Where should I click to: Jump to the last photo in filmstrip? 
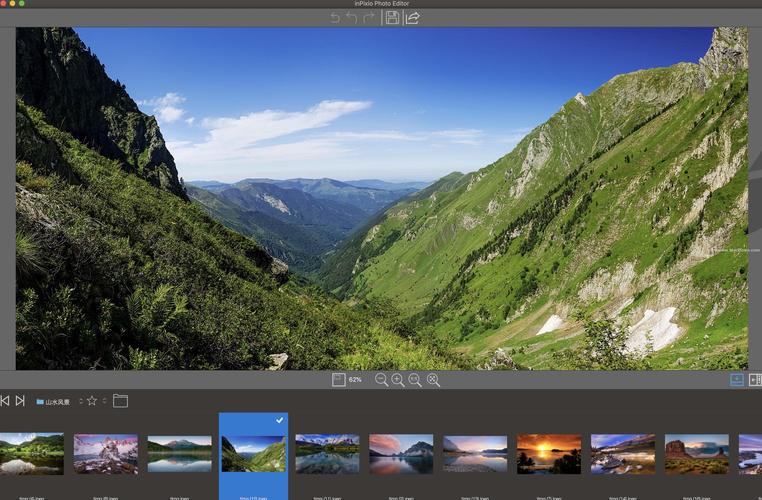tap(20, 401)
